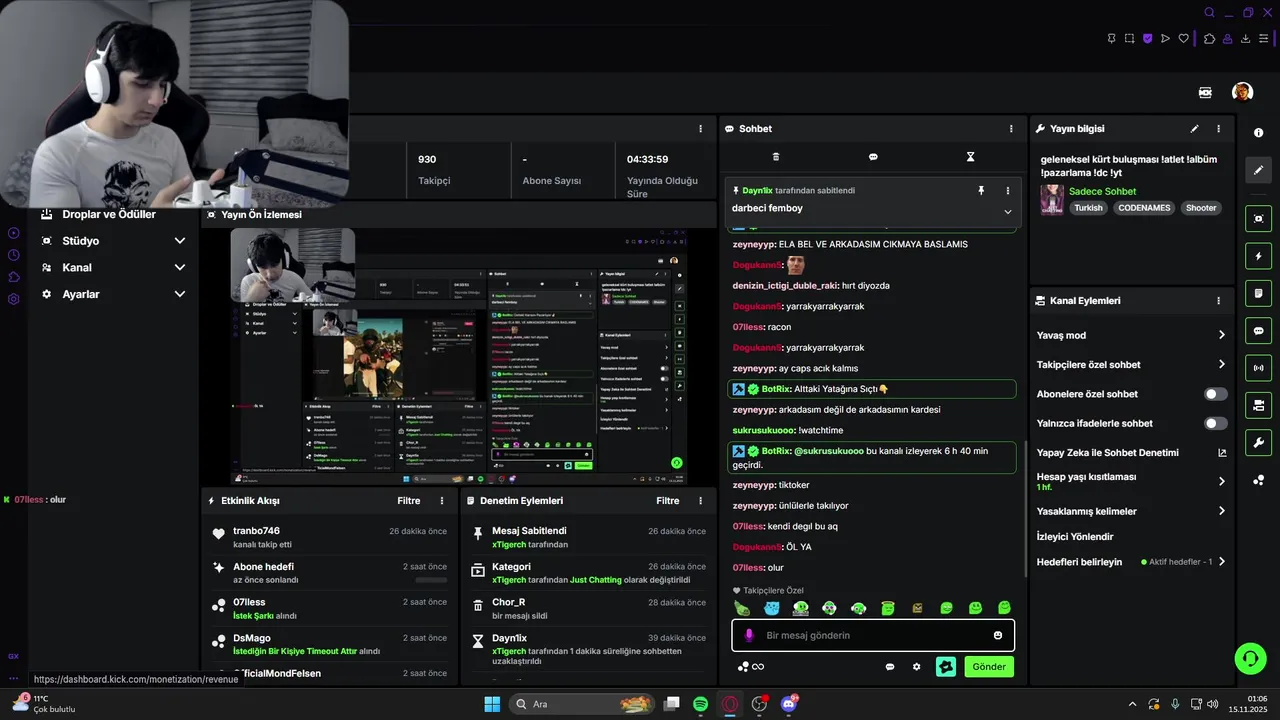Click the hourglass icon in chat toolbar

pyautogui.click(x=970, y=157)
